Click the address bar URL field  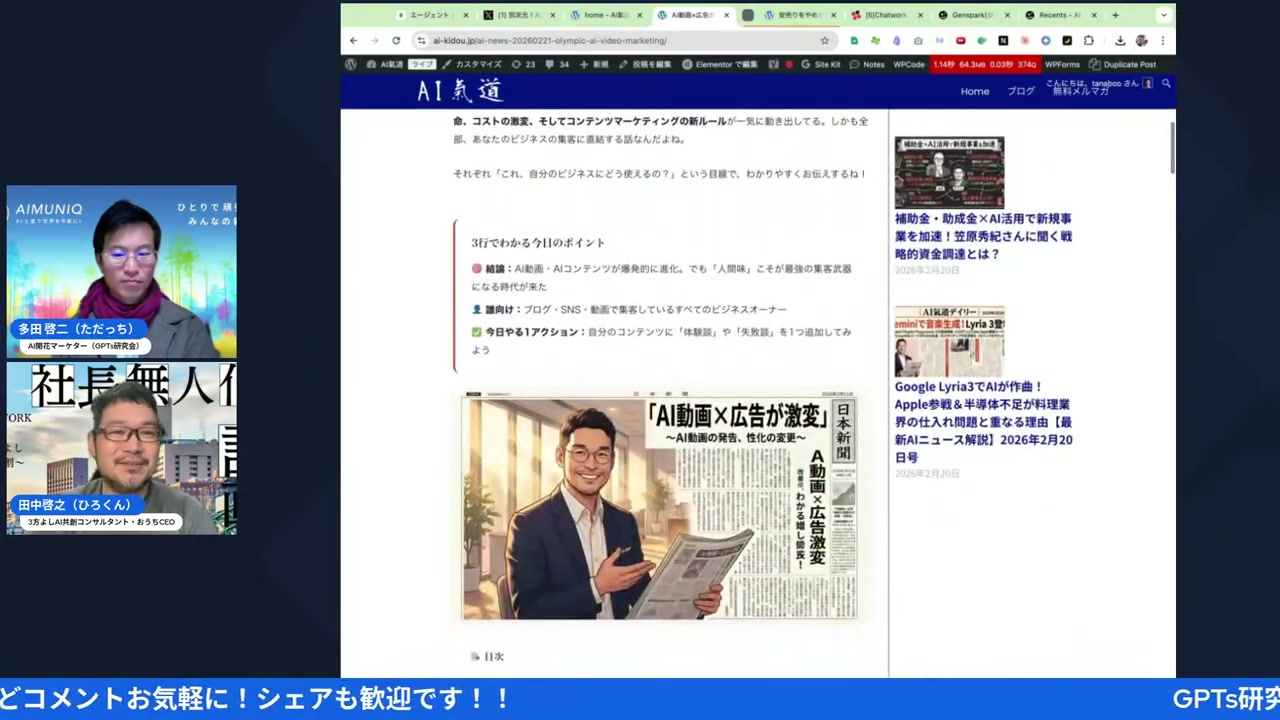(550, 40)
